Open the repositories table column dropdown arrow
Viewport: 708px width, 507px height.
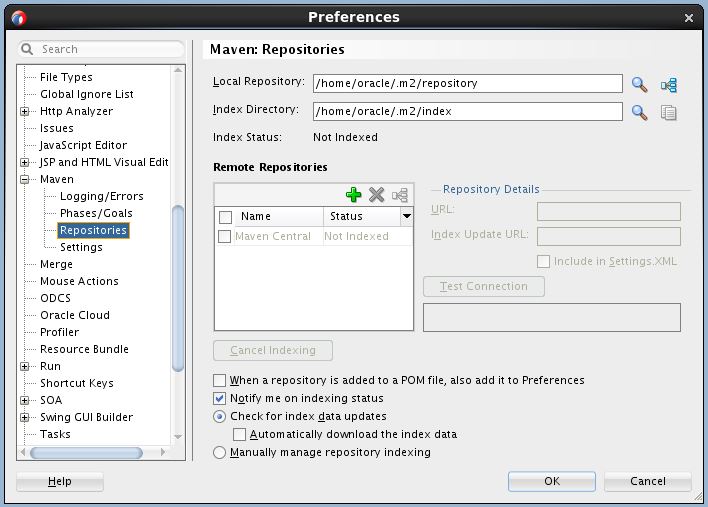coord(406,216)
